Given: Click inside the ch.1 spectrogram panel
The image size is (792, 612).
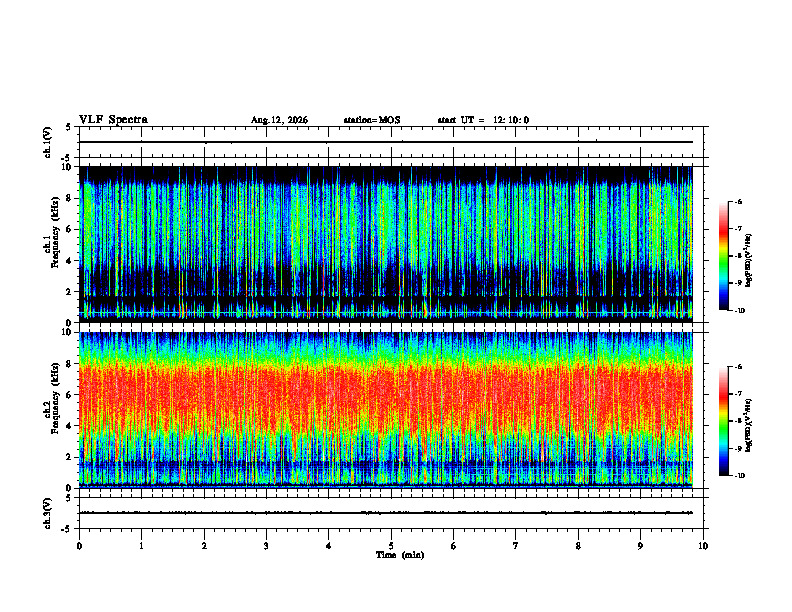Looking at the screenshot, I should coord(385,244).
